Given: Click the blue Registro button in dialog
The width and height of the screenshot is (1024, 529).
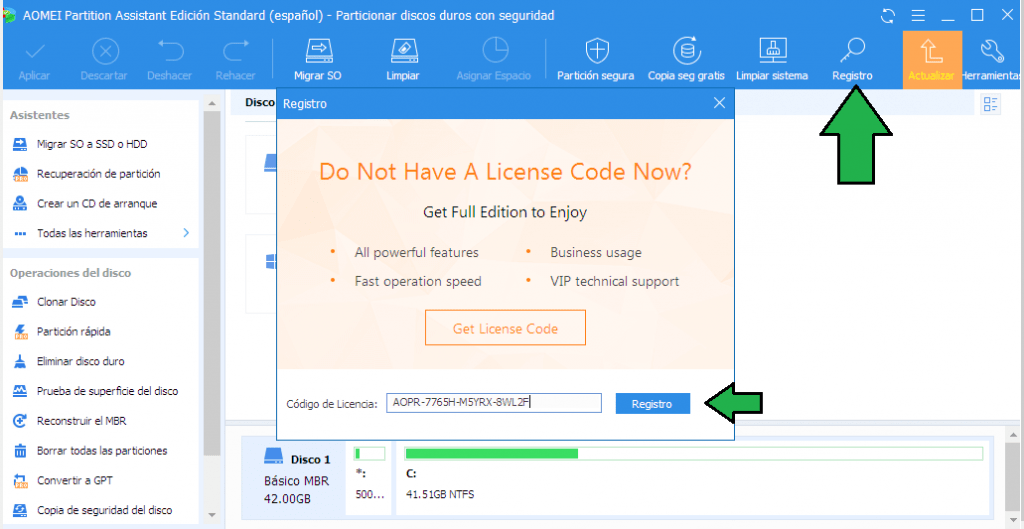Looking at the screenshot, I should coord(652,404).
